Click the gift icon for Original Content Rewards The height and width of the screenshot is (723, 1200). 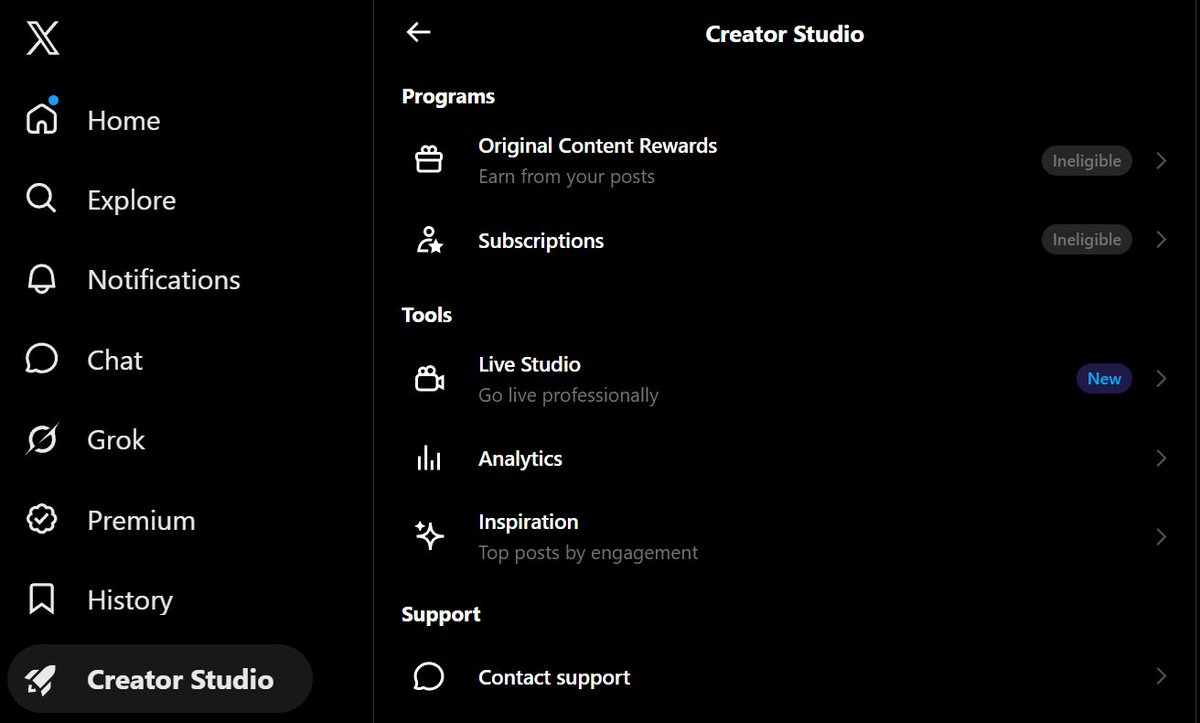click(x=429, y=160)
